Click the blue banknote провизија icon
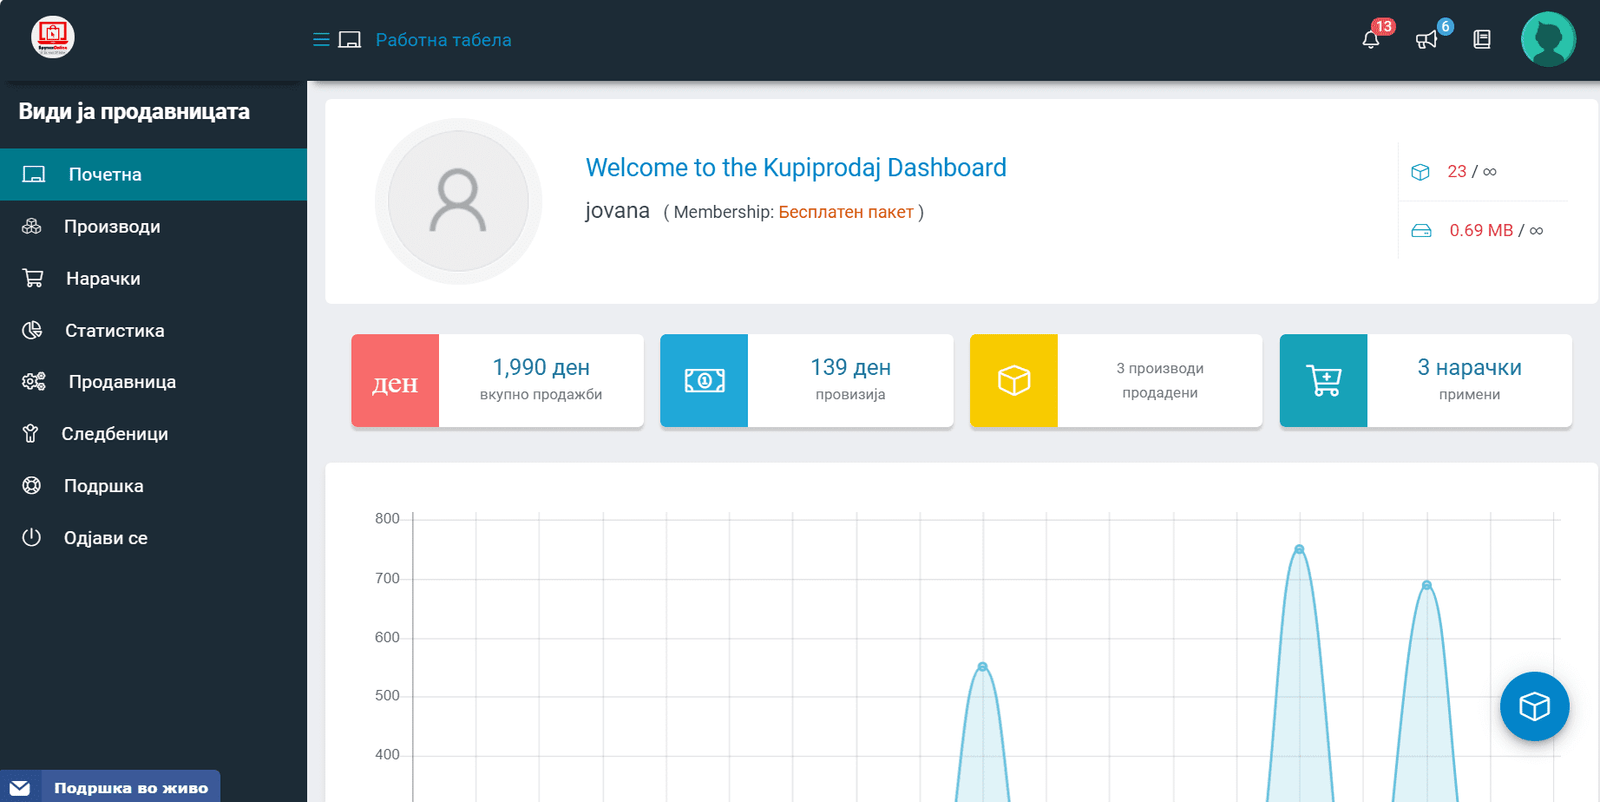The width and height of the screenshot is (1600, 802). tap(704, 381)
